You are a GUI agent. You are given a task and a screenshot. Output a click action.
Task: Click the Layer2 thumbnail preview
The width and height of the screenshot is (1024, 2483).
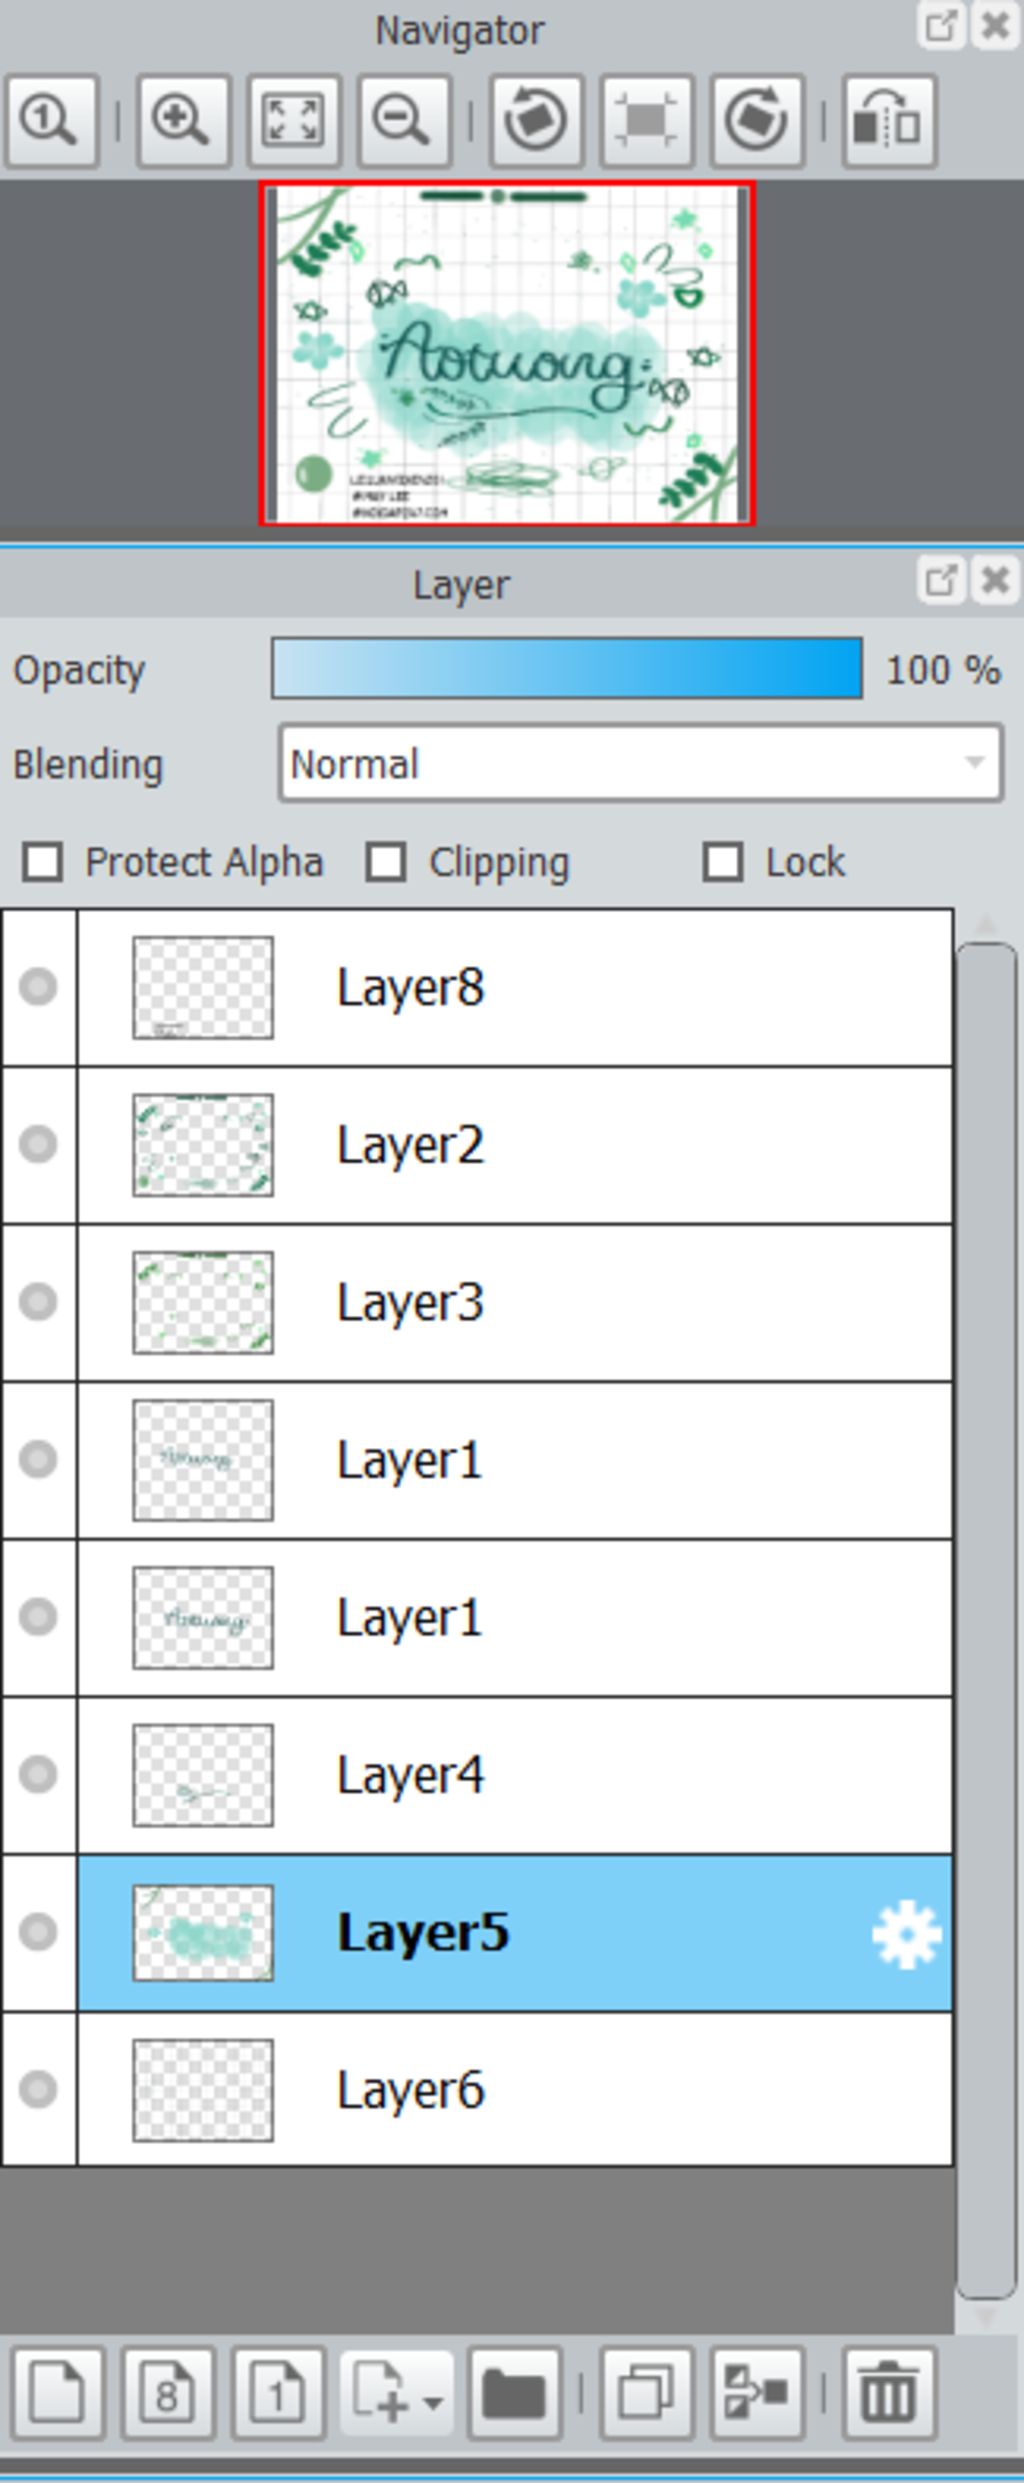click(x=203, y=1145)
